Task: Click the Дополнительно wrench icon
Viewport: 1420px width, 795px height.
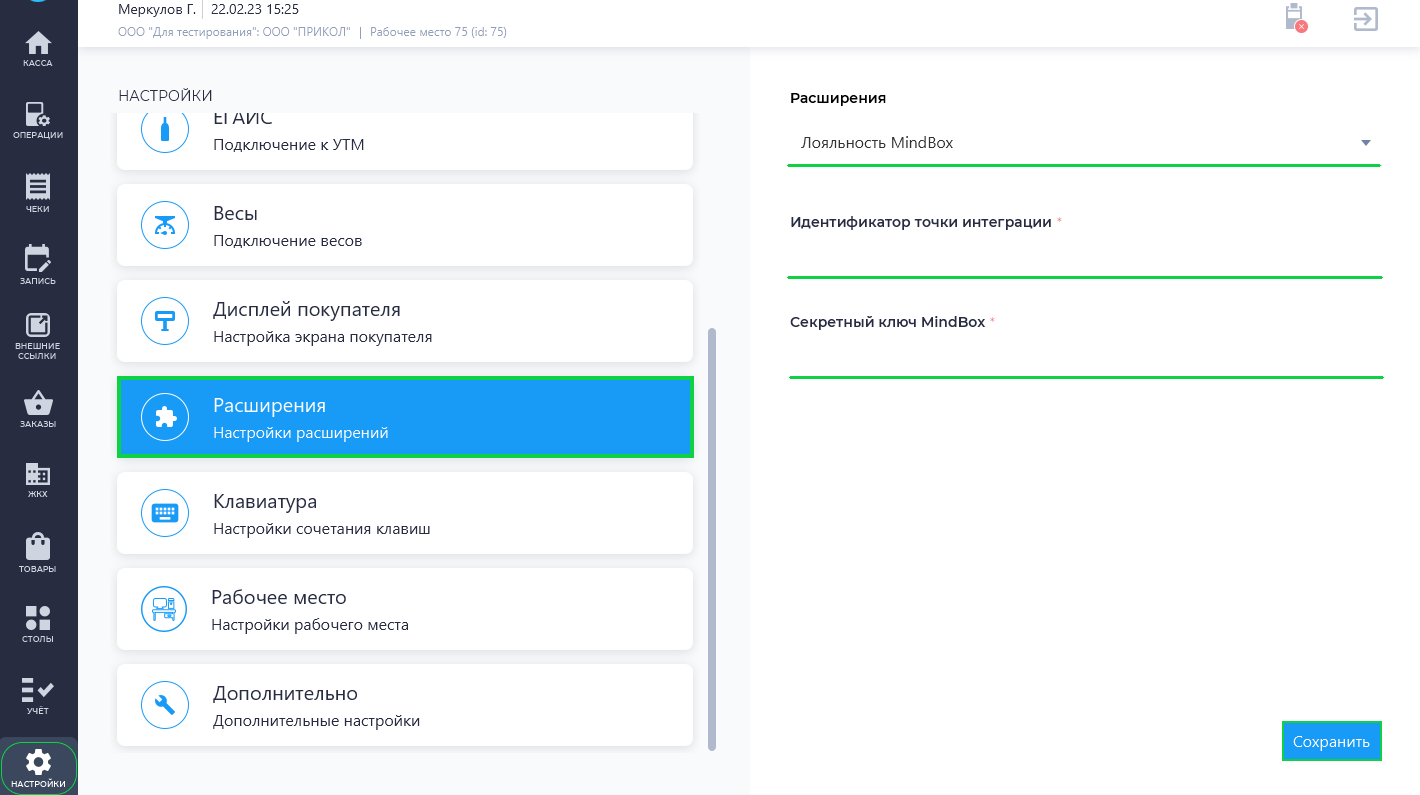Action: (165, 706)
